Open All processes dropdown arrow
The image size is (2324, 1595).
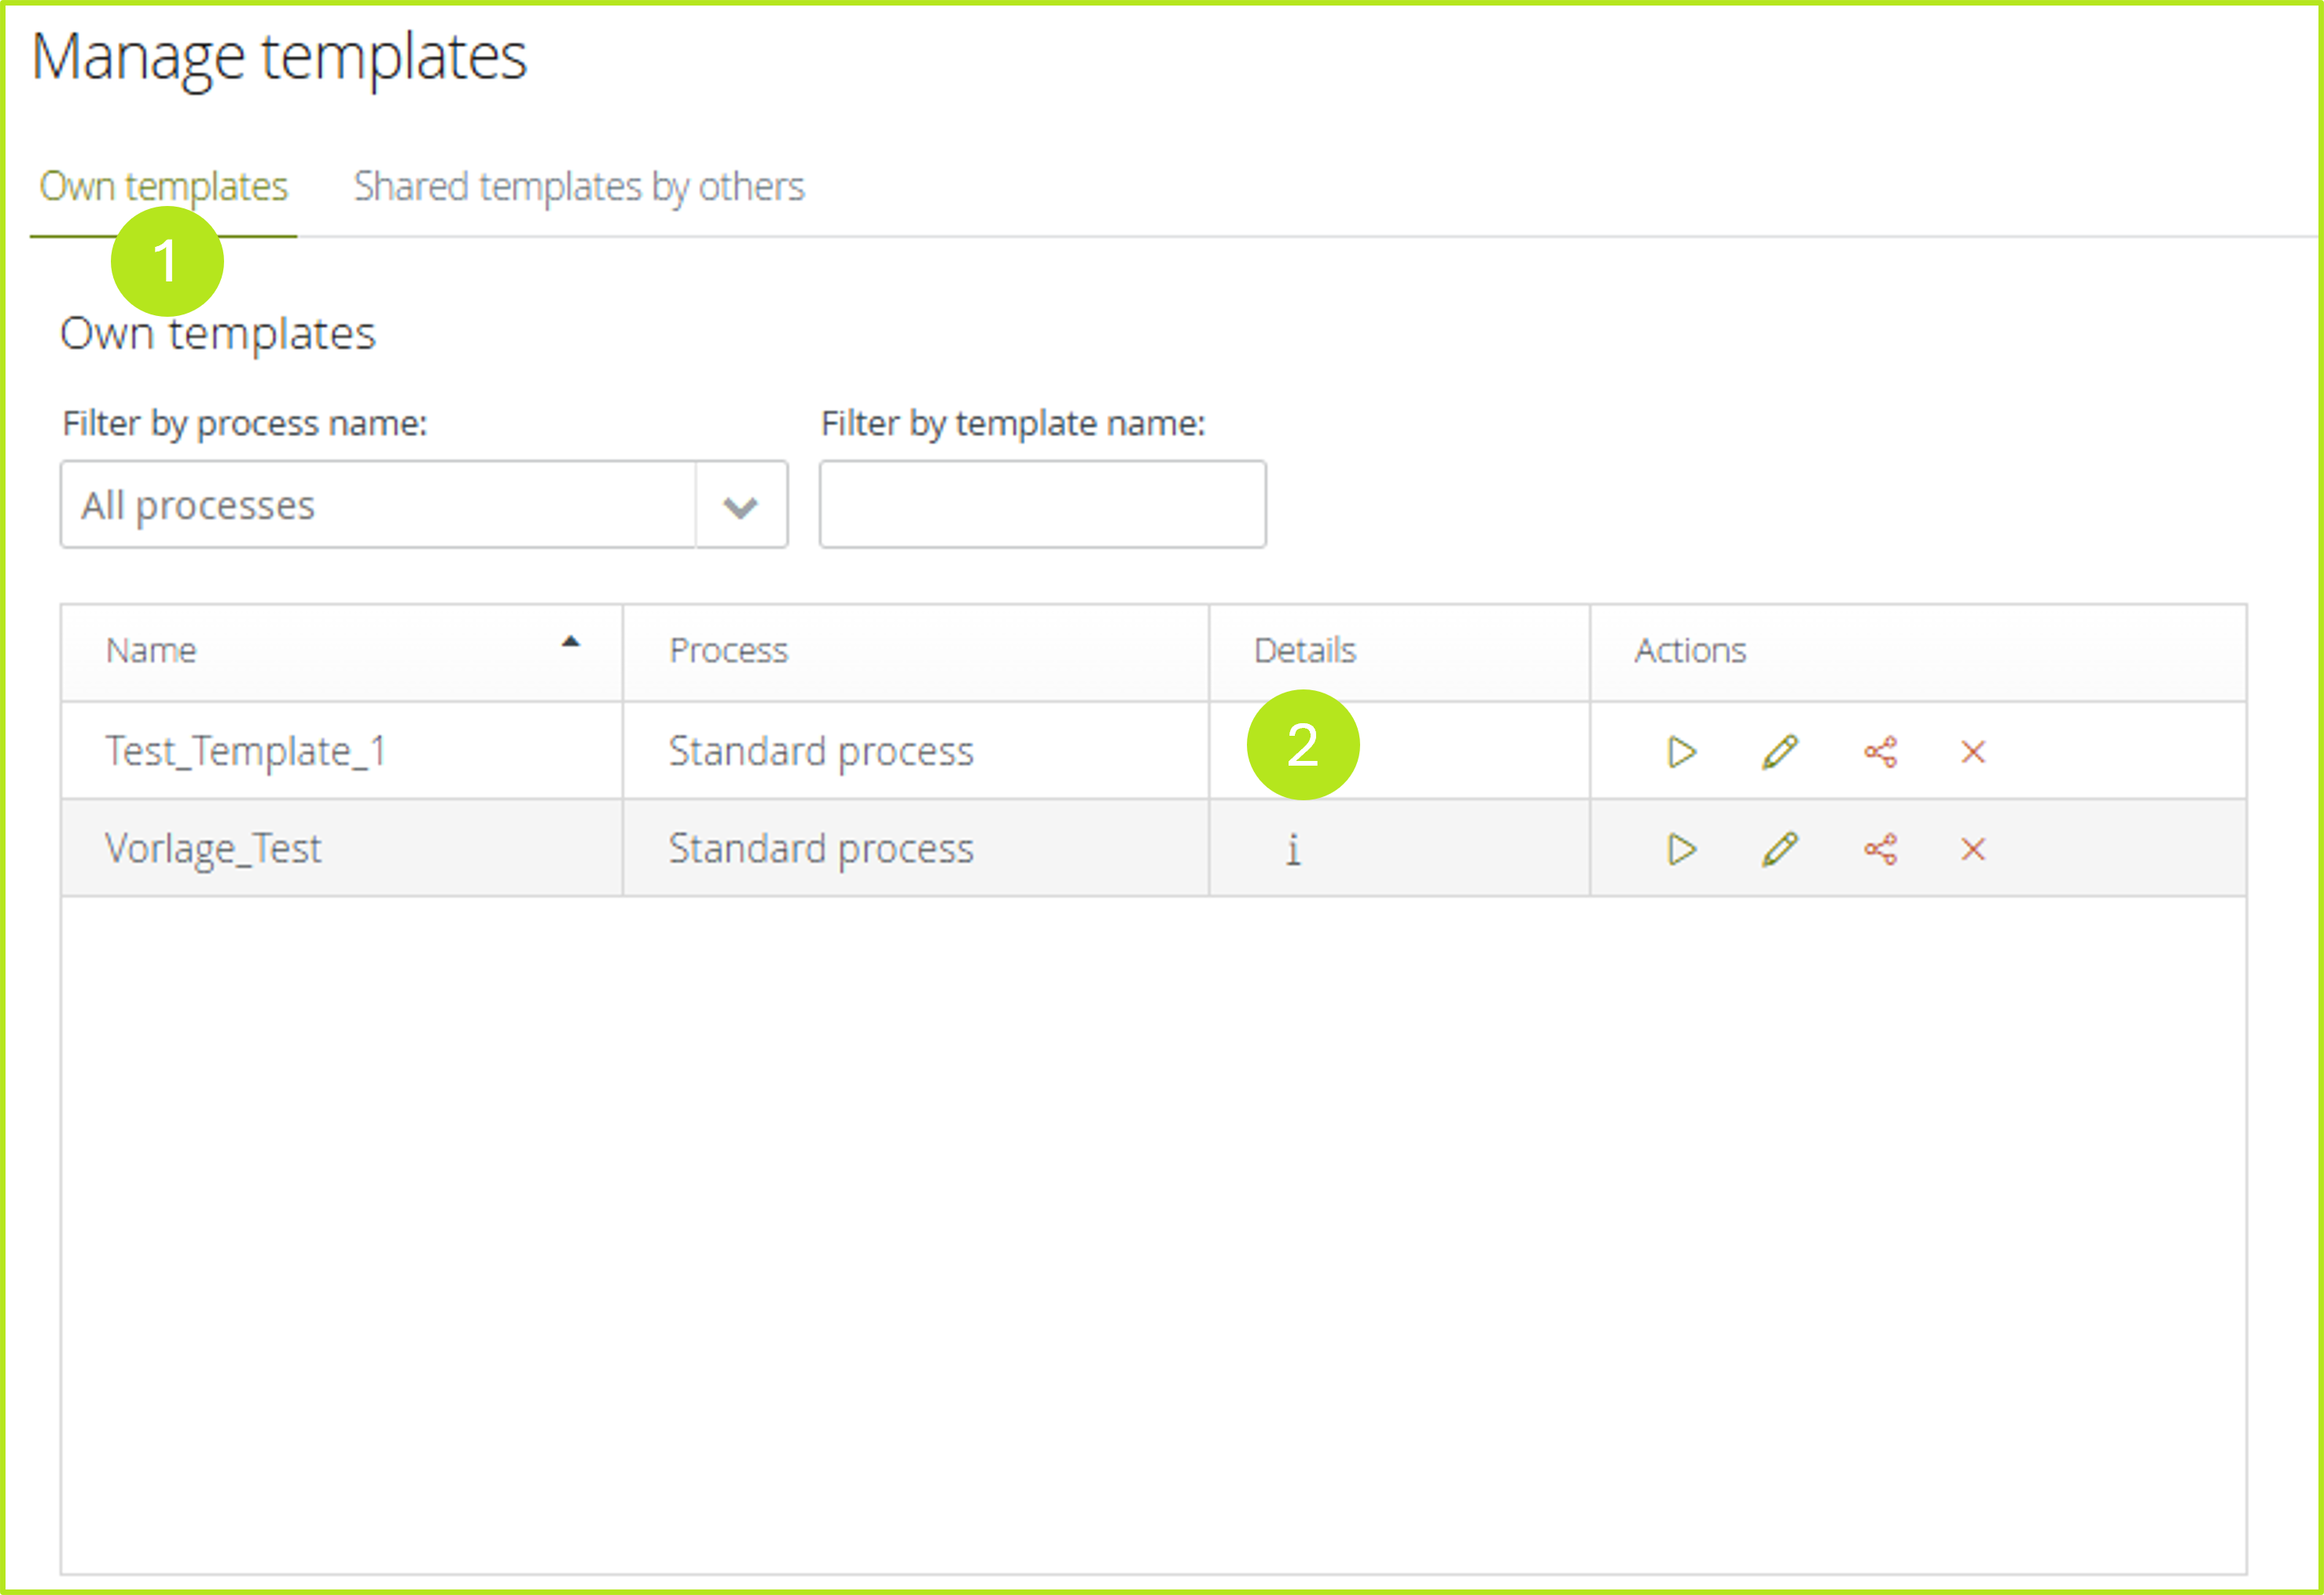(740, 506)
